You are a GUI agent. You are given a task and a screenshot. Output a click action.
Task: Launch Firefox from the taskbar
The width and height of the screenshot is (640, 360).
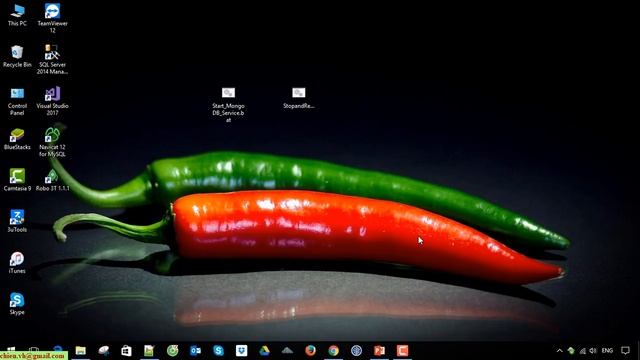coord(311,350)
